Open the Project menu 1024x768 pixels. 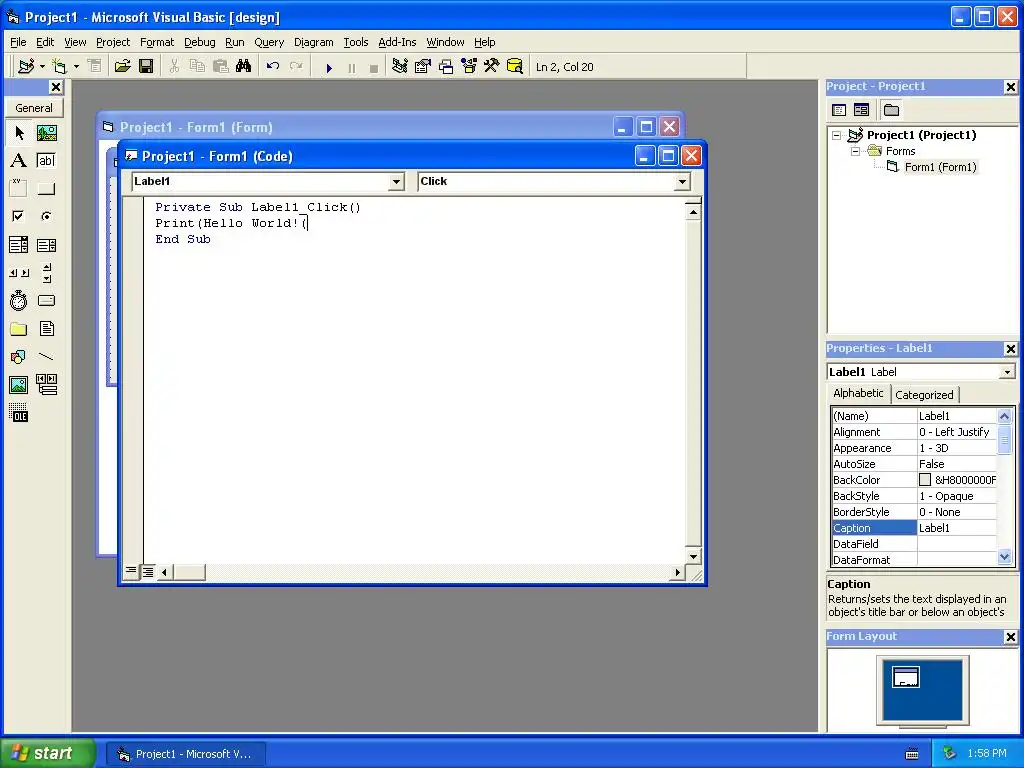click(x=113, y=42)
